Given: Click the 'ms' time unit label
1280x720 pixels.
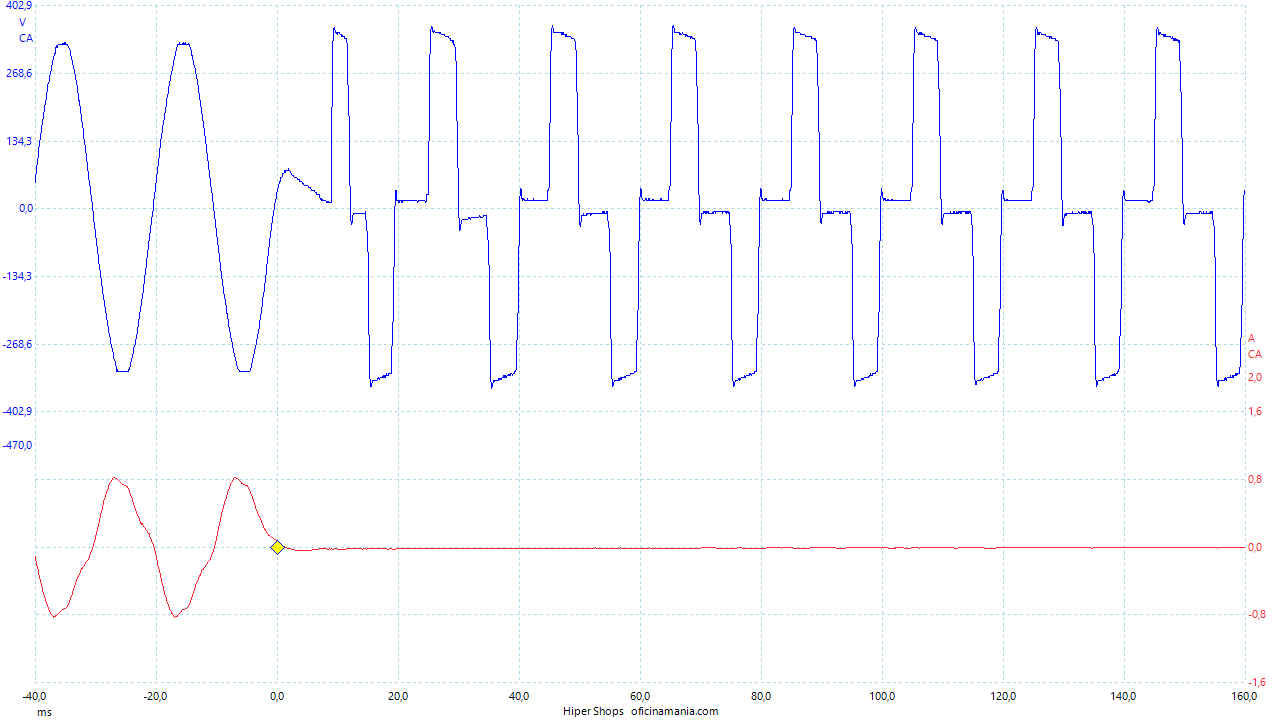Looking at the screenshot, I should (44, 711).
